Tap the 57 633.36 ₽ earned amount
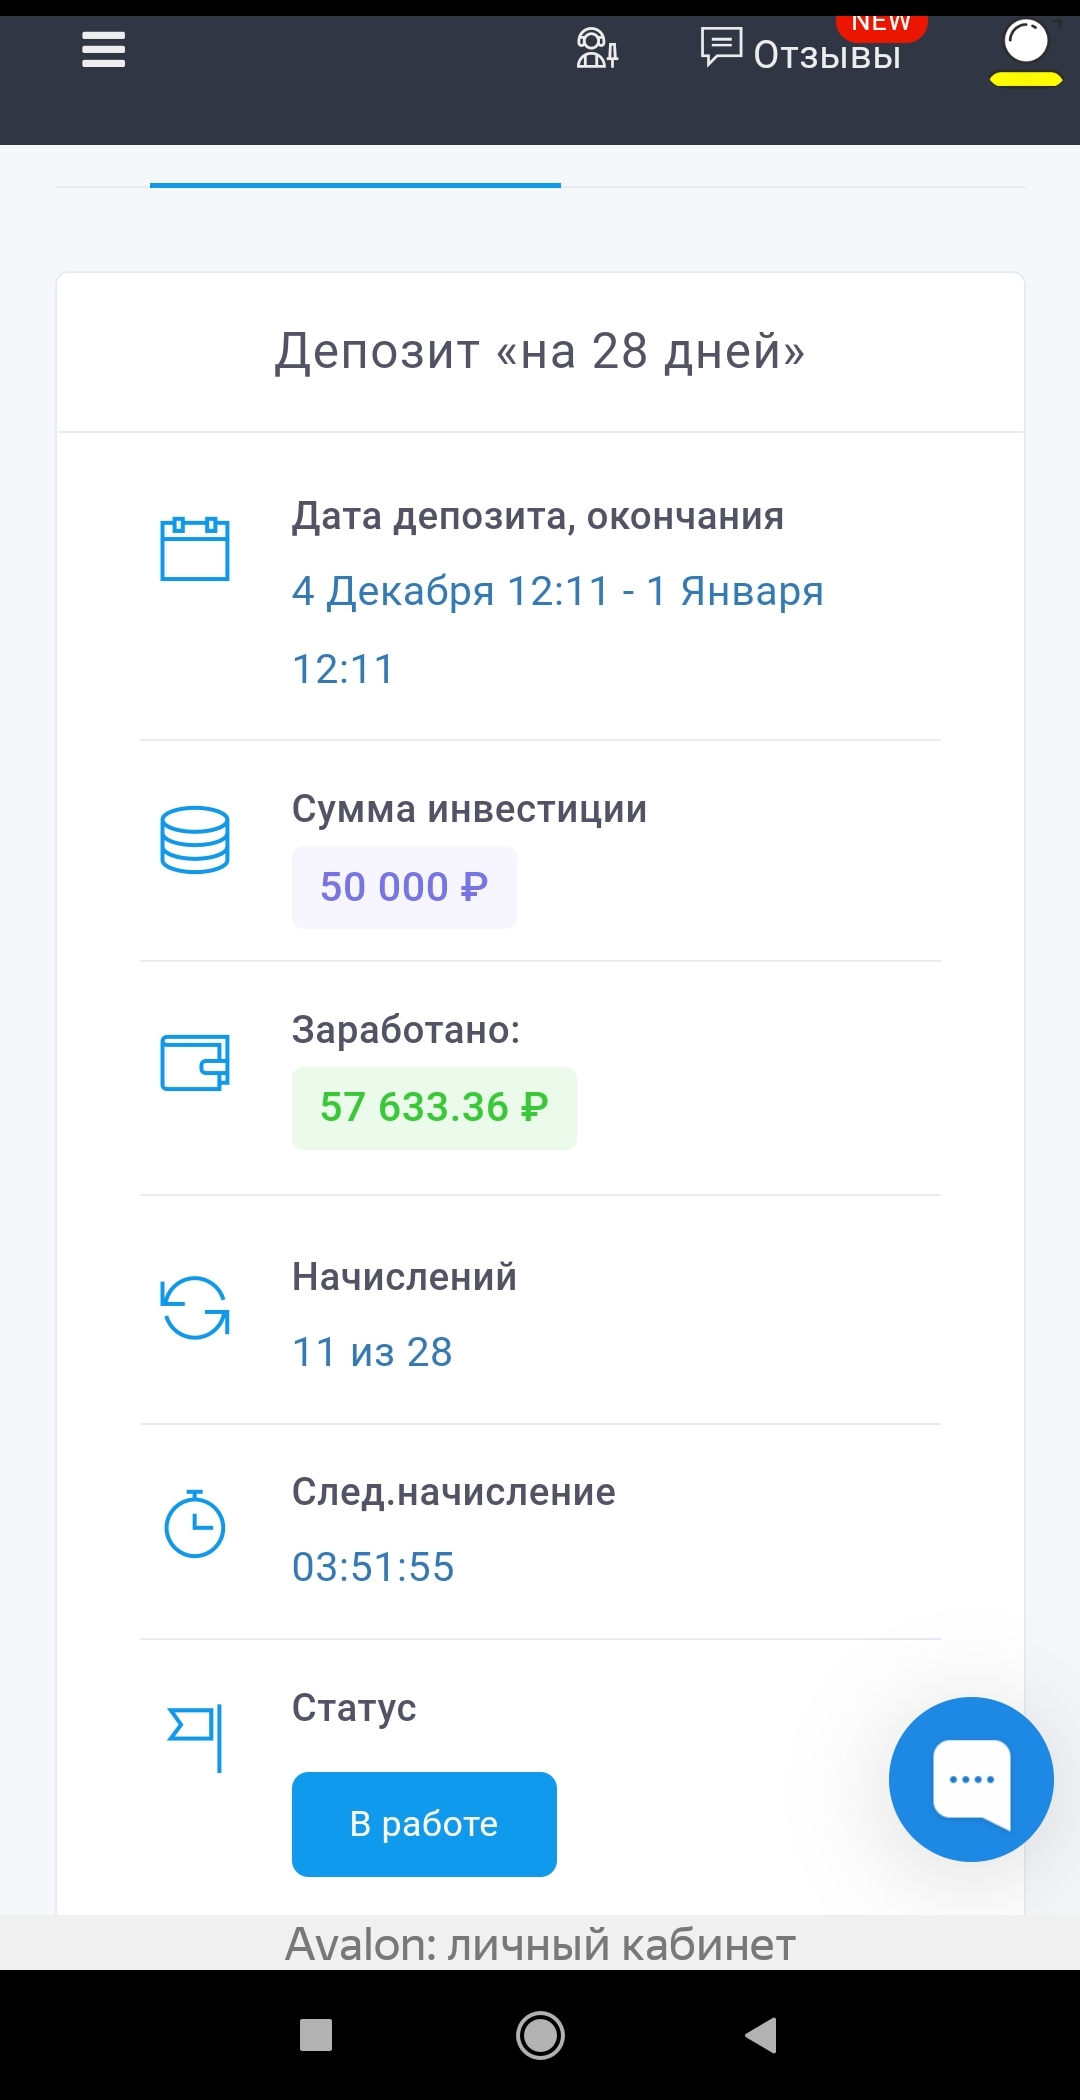Screen dimensions: 1080x2100 [434, 1108]
